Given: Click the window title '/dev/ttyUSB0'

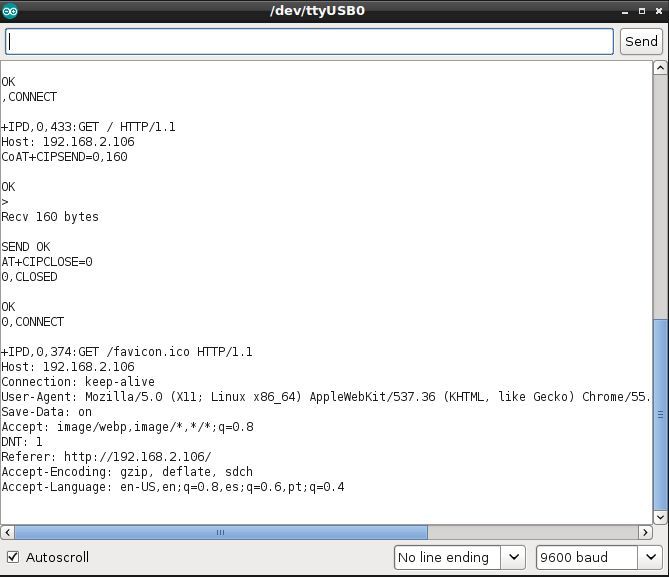Looking at the screenshot, I should (317, 11).
